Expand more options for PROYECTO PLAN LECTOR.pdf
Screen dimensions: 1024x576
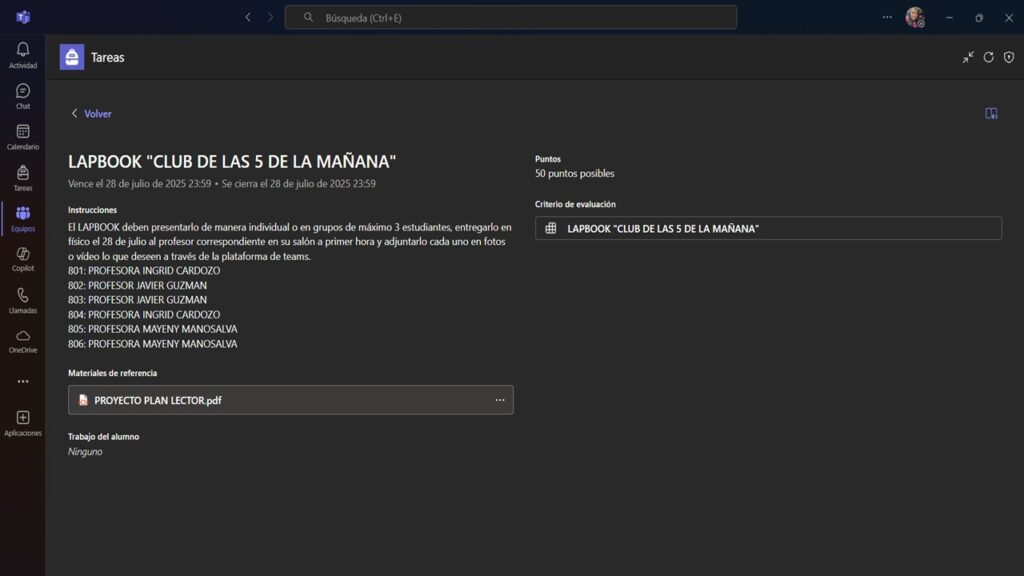(500, 400)
